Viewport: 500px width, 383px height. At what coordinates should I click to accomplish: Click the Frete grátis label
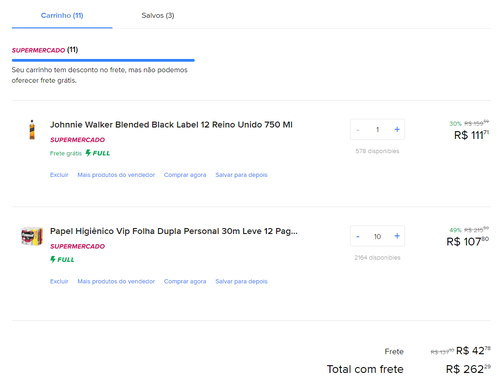[66, 153]
